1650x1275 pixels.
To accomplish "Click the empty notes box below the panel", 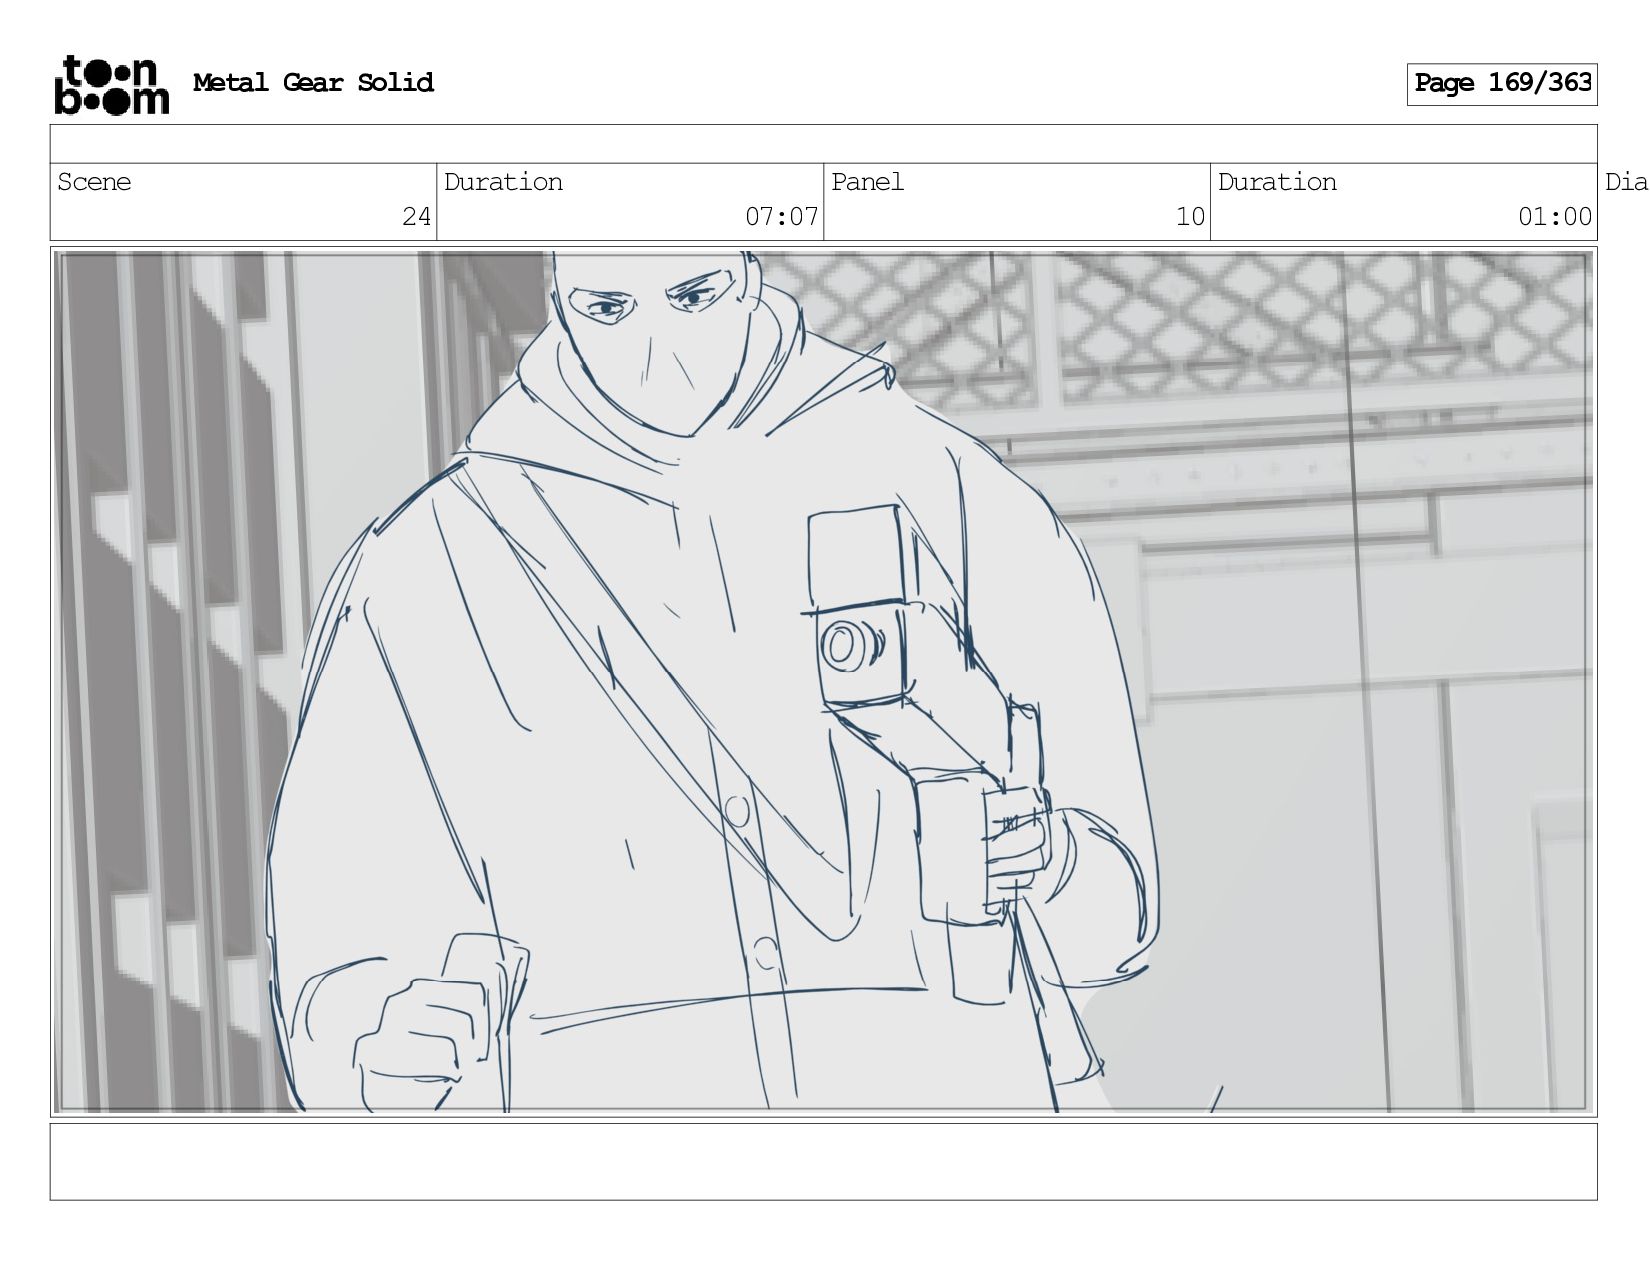I will [x=823, y=1162].
